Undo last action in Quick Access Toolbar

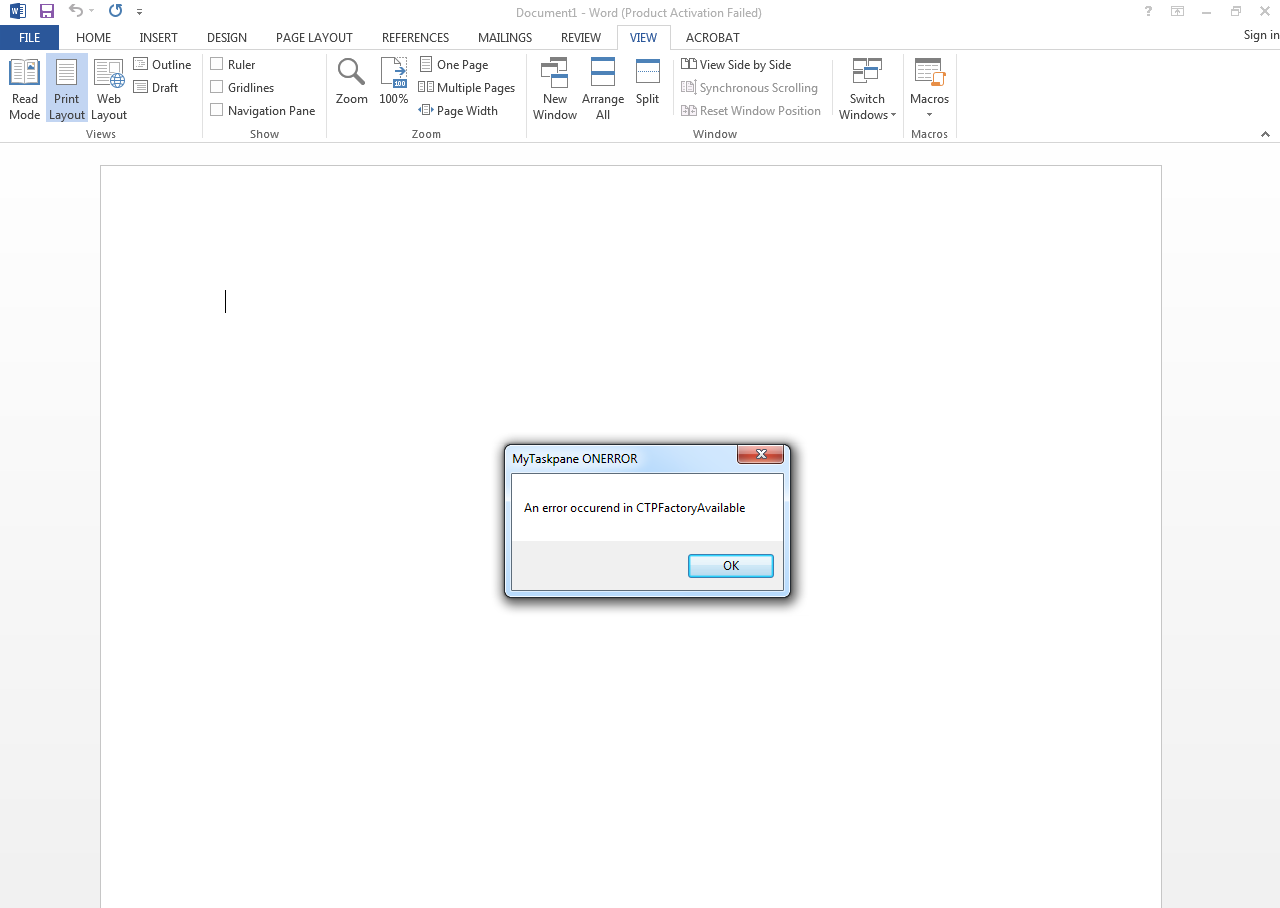pos(74,11)
